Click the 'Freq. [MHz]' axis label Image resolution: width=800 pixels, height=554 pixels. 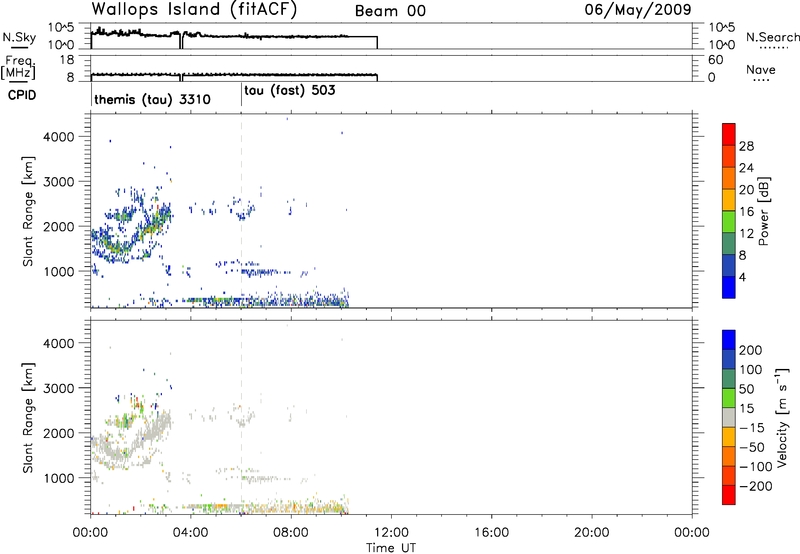point(19,68)
